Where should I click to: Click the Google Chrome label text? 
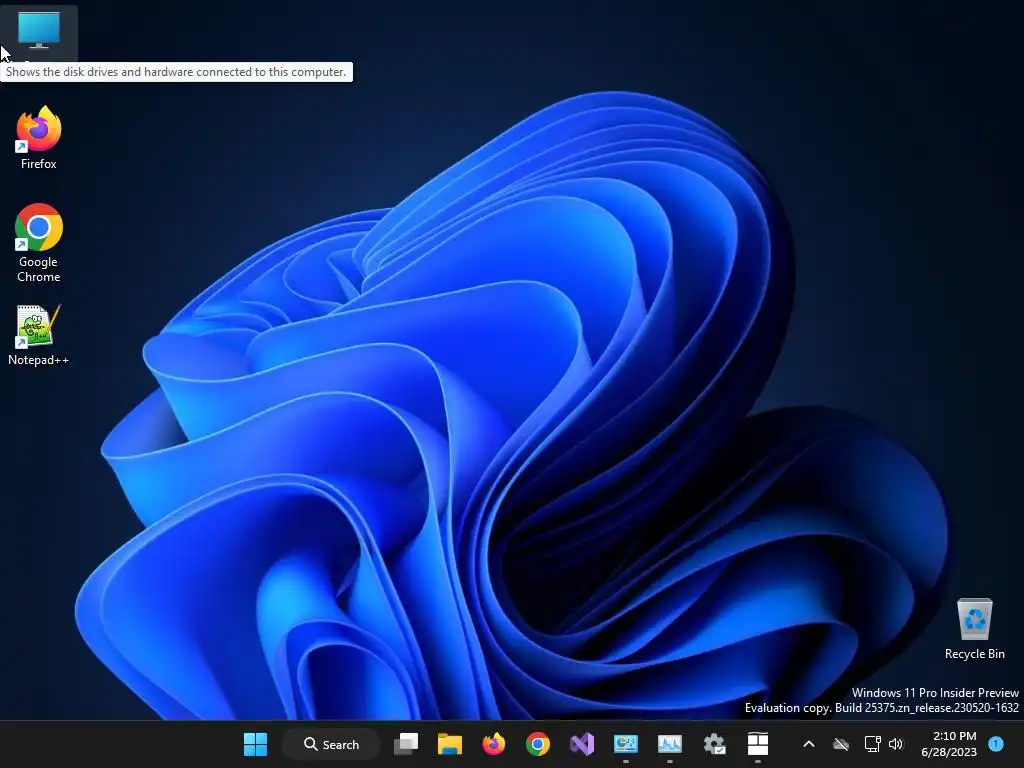coord(39,269)
